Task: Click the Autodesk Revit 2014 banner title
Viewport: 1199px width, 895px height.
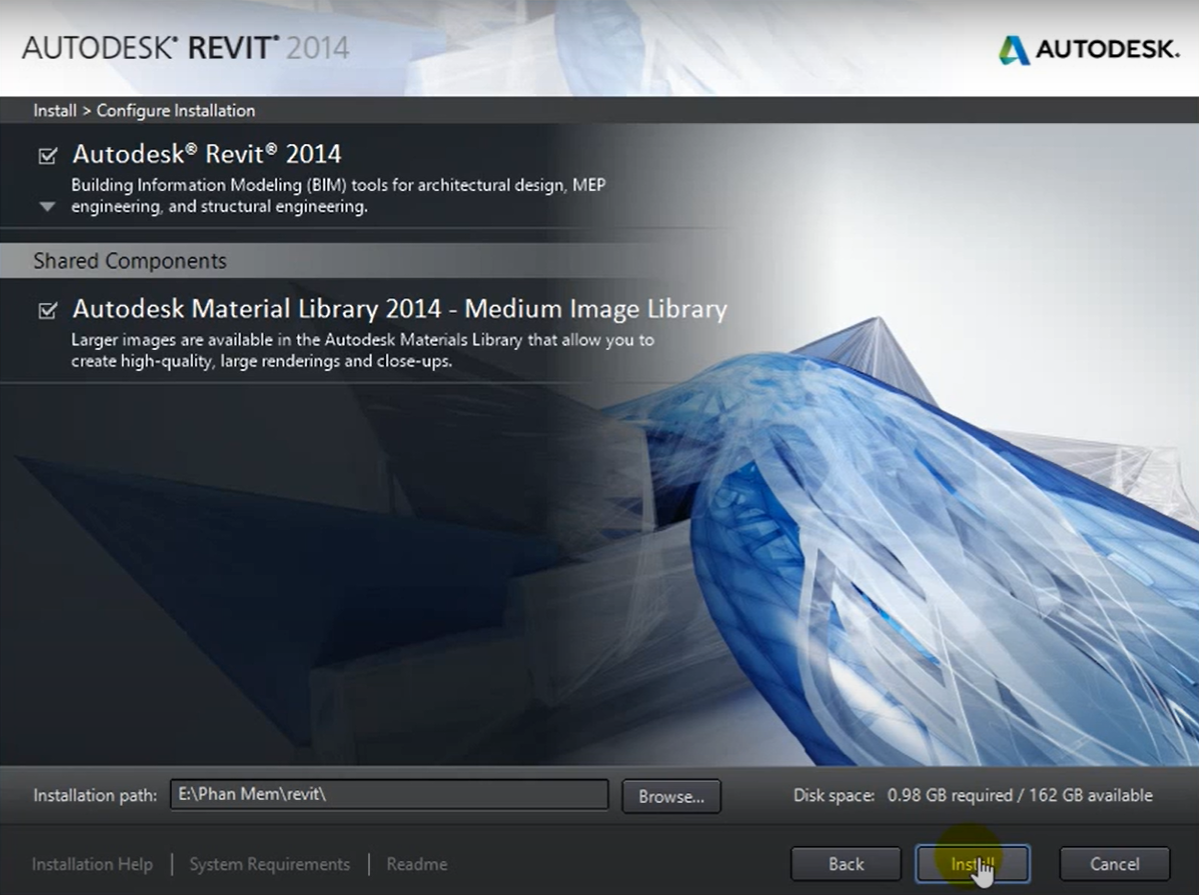Action: (185, 48)
